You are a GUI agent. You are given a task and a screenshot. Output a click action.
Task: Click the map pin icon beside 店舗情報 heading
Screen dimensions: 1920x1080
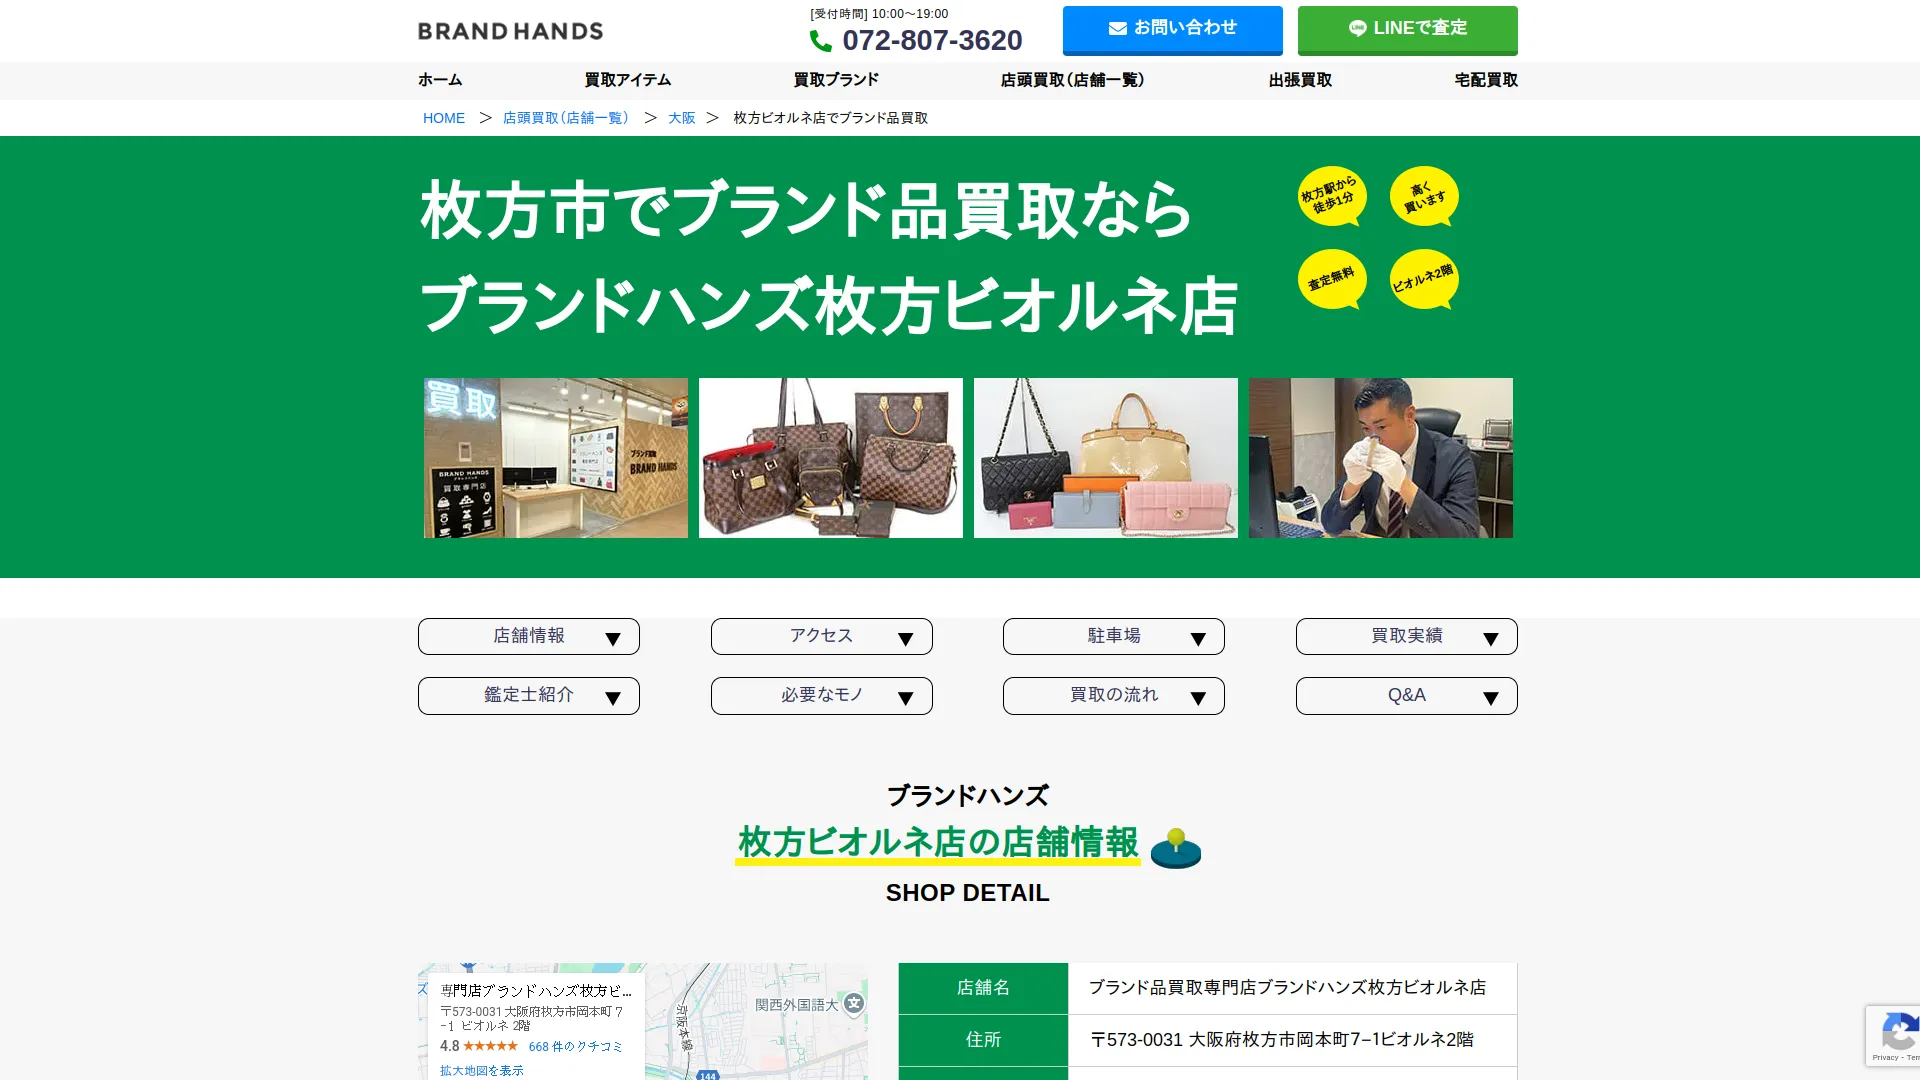(1176, 848)
